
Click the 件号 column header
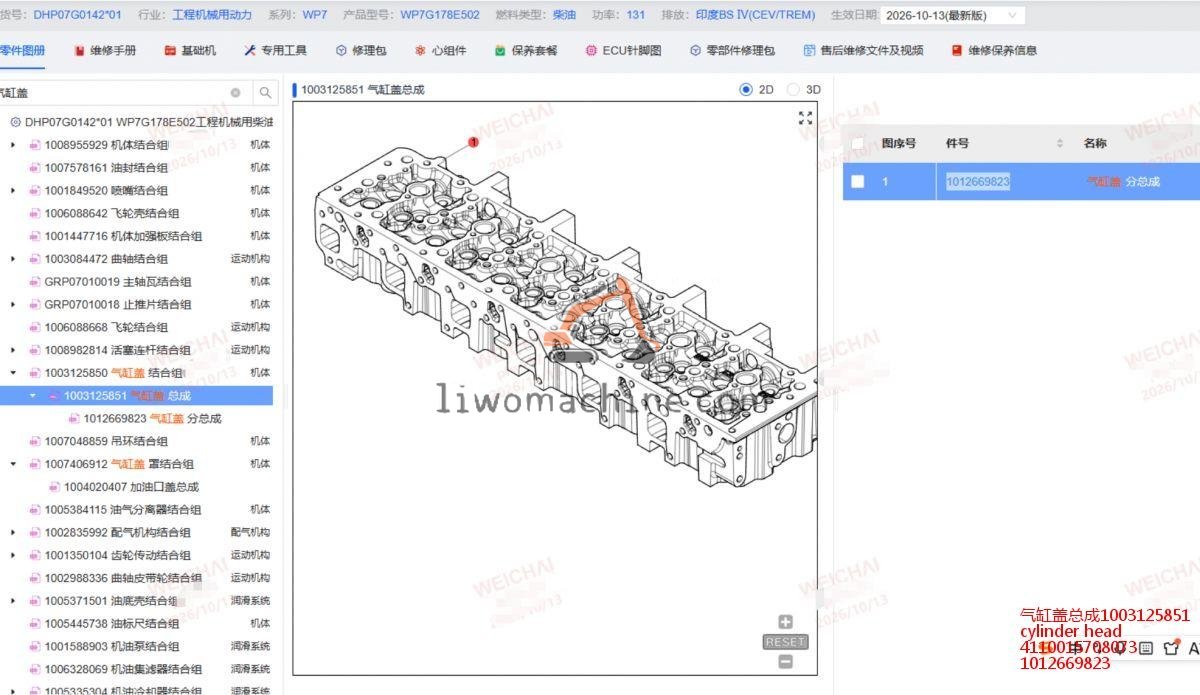(x=957, y=144)
